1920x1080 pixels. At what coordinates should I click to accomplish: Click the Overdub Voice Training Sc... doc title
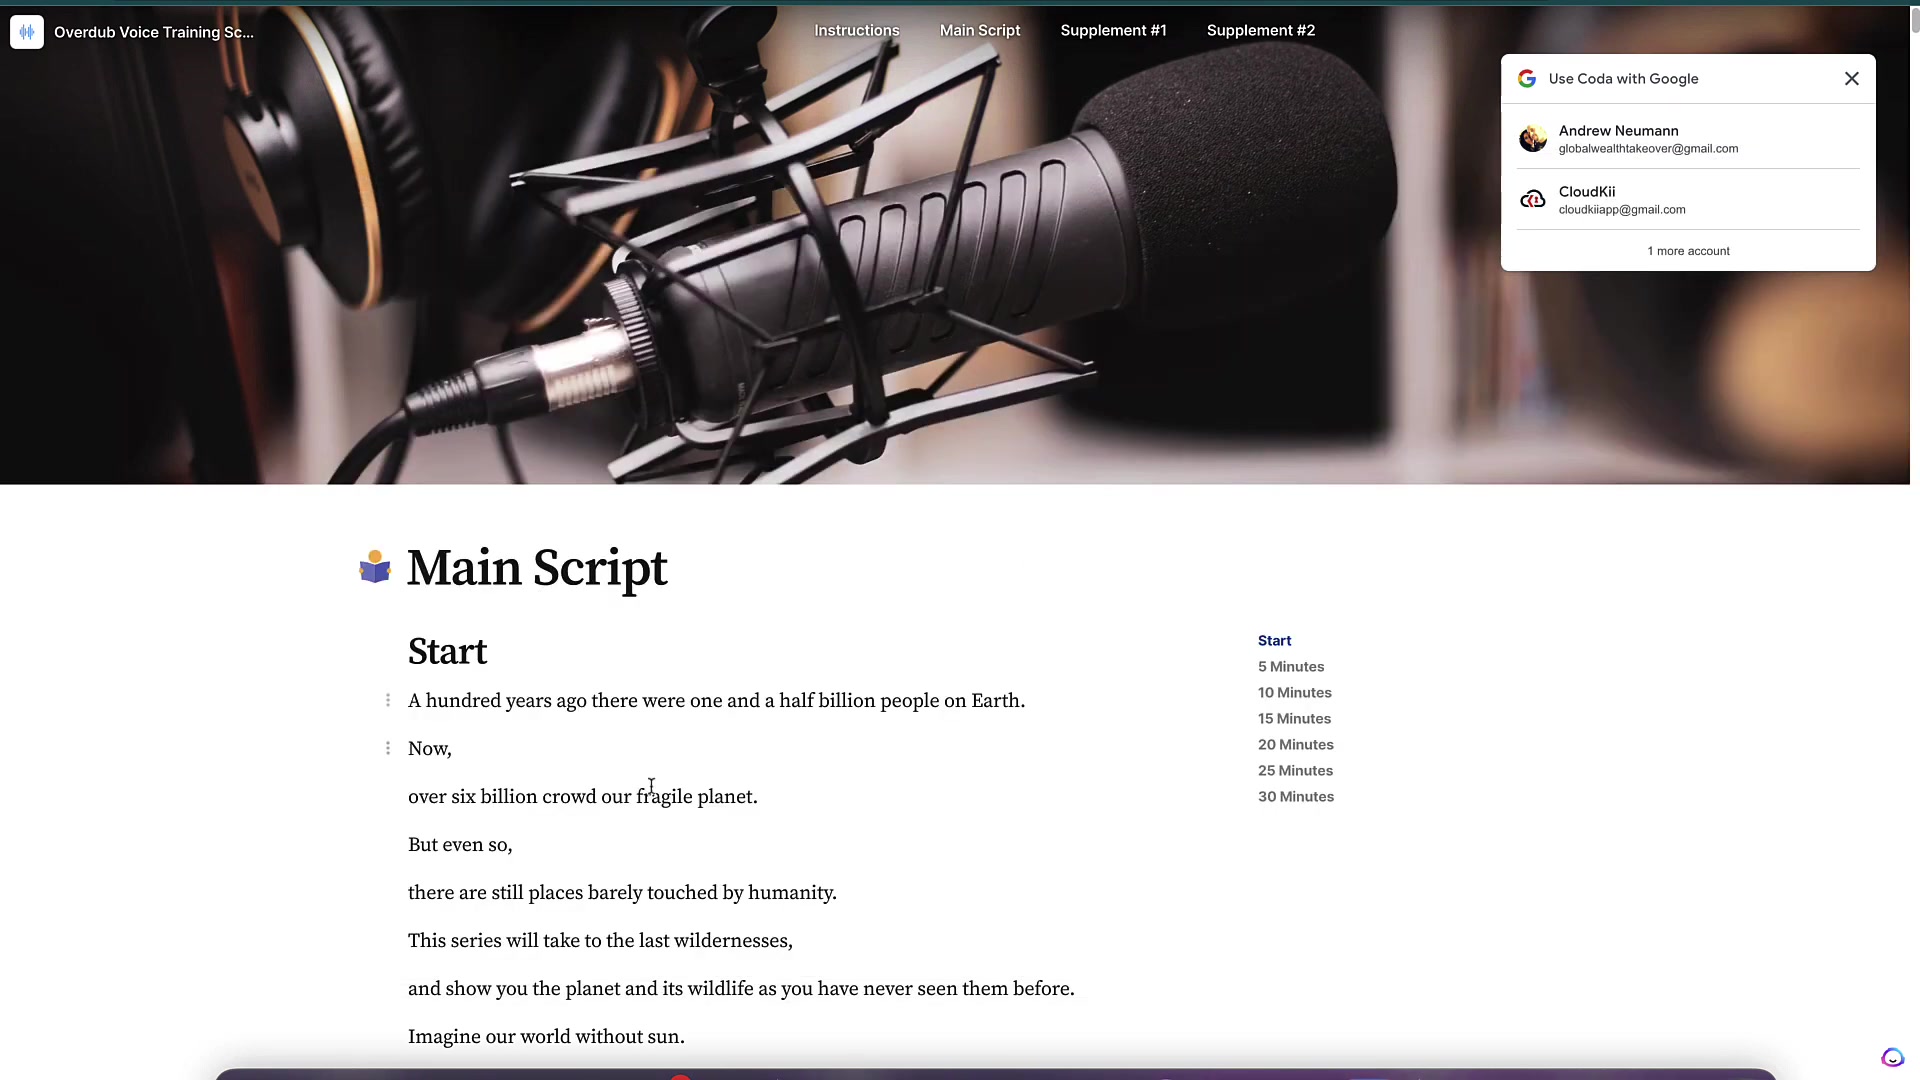[154, 32]
